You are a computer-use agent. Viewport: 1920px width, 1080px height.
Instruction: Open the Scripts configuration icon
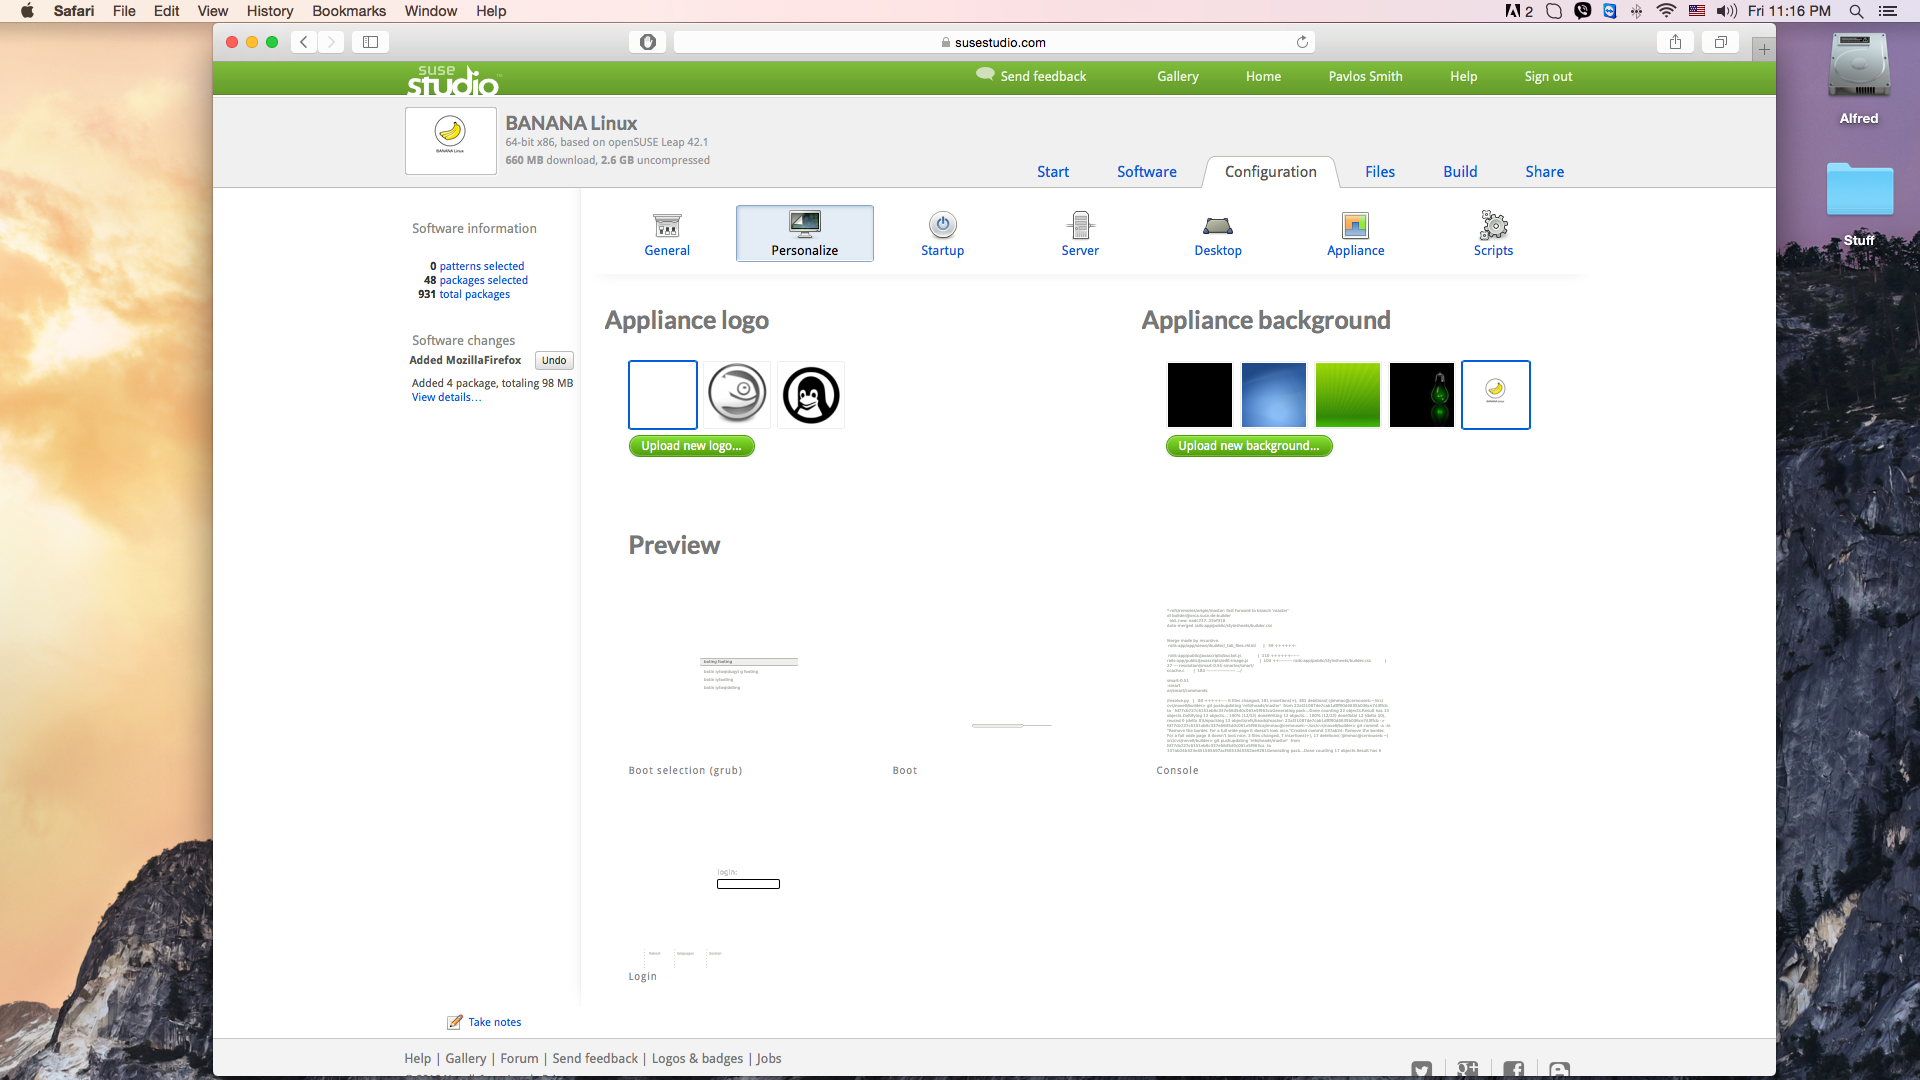(x=1493, y=233)
